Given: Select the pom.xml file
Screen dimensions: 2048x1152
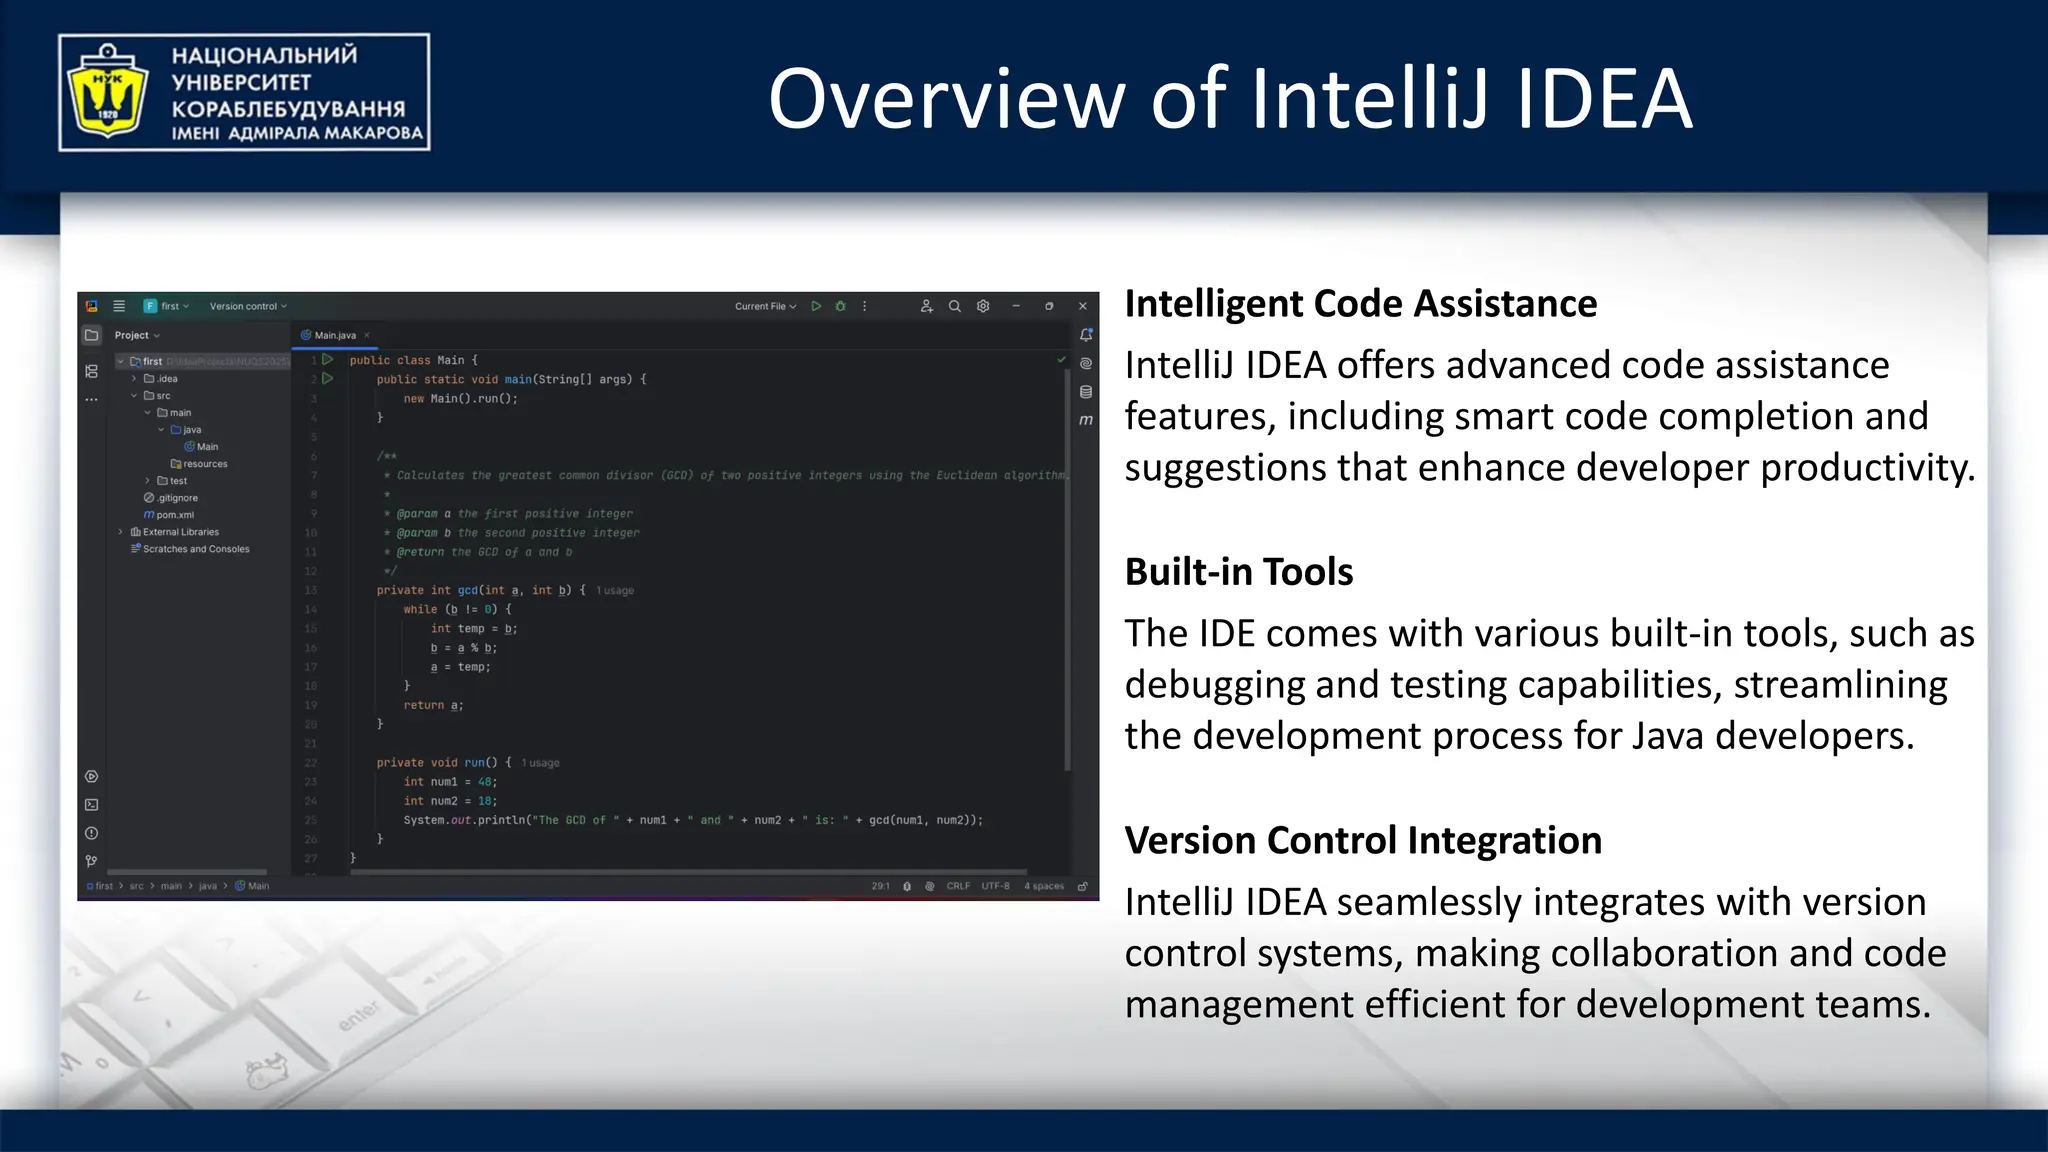Looking at the screenshot, I should point(169,515).
